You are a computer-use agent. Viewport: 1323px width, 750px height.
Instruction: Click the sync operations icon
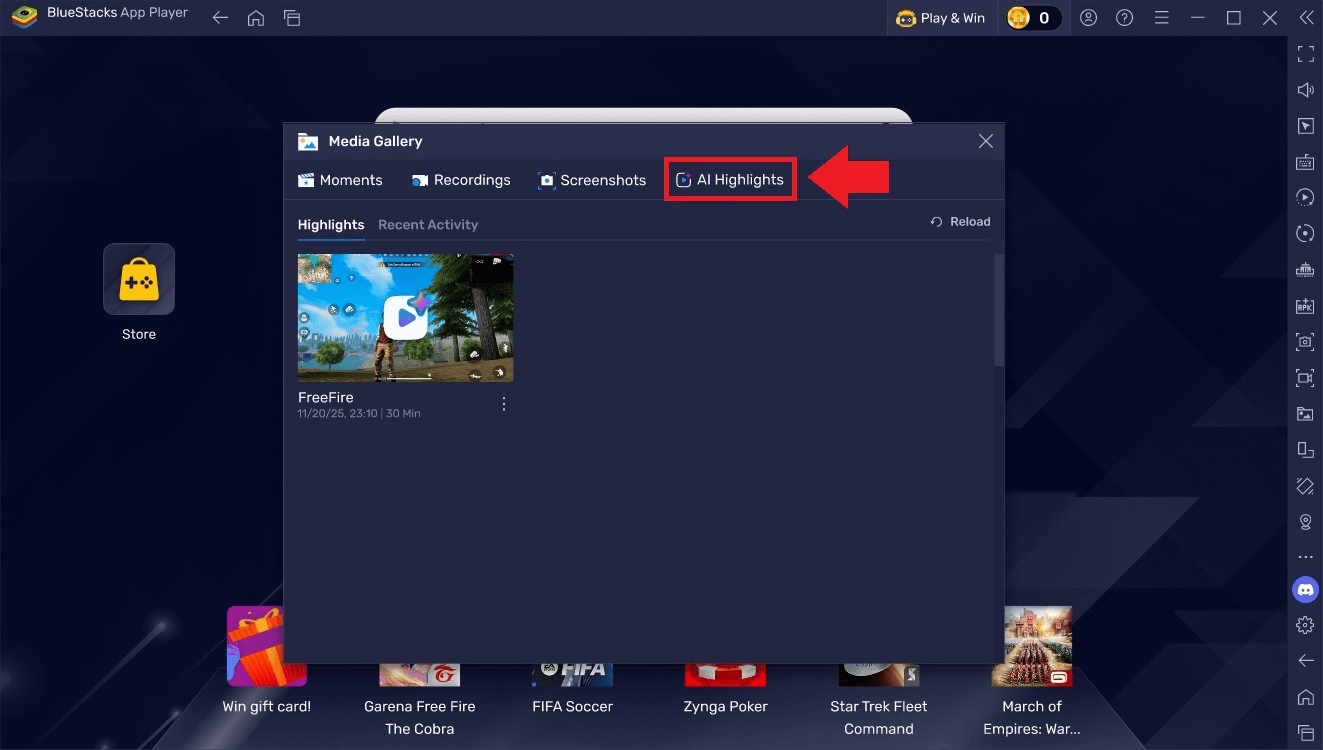tap(1305, 233)
